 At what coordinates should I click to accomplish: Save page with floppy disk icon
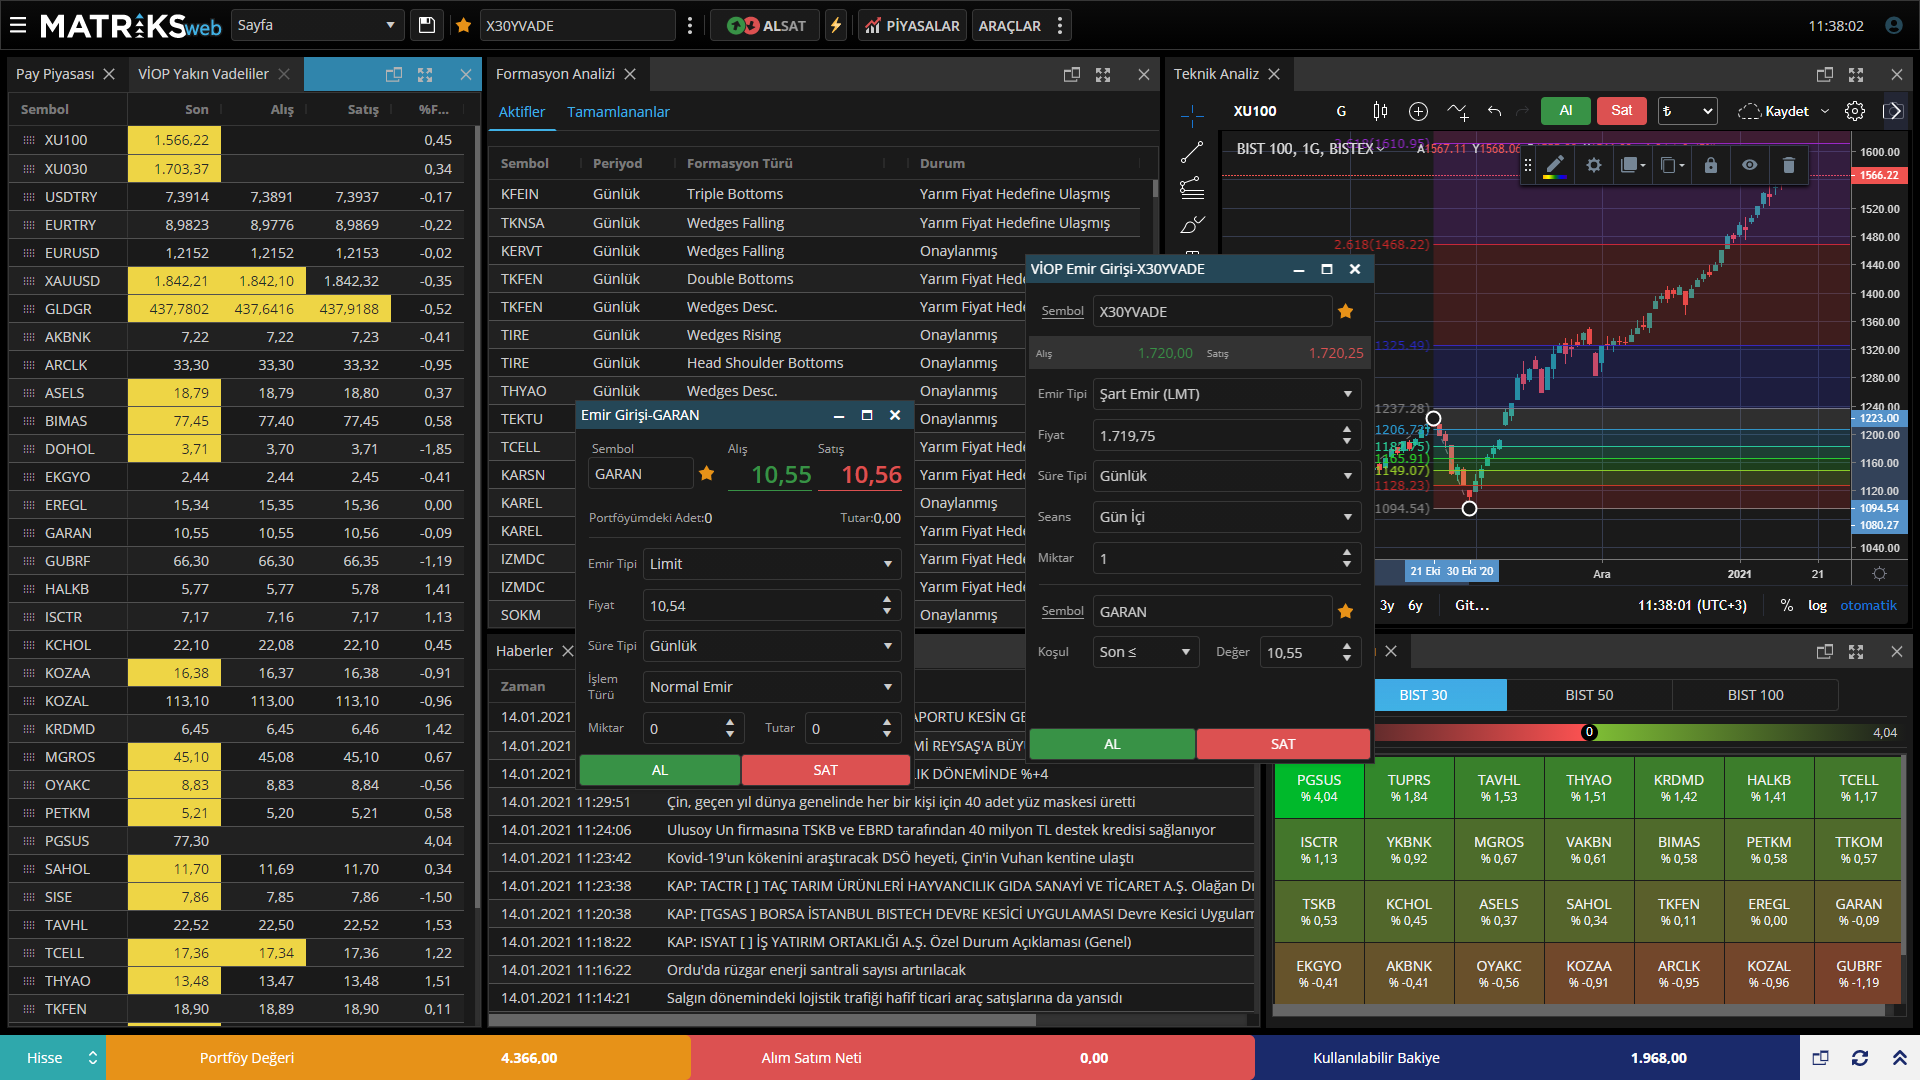(x=427, y=26)
